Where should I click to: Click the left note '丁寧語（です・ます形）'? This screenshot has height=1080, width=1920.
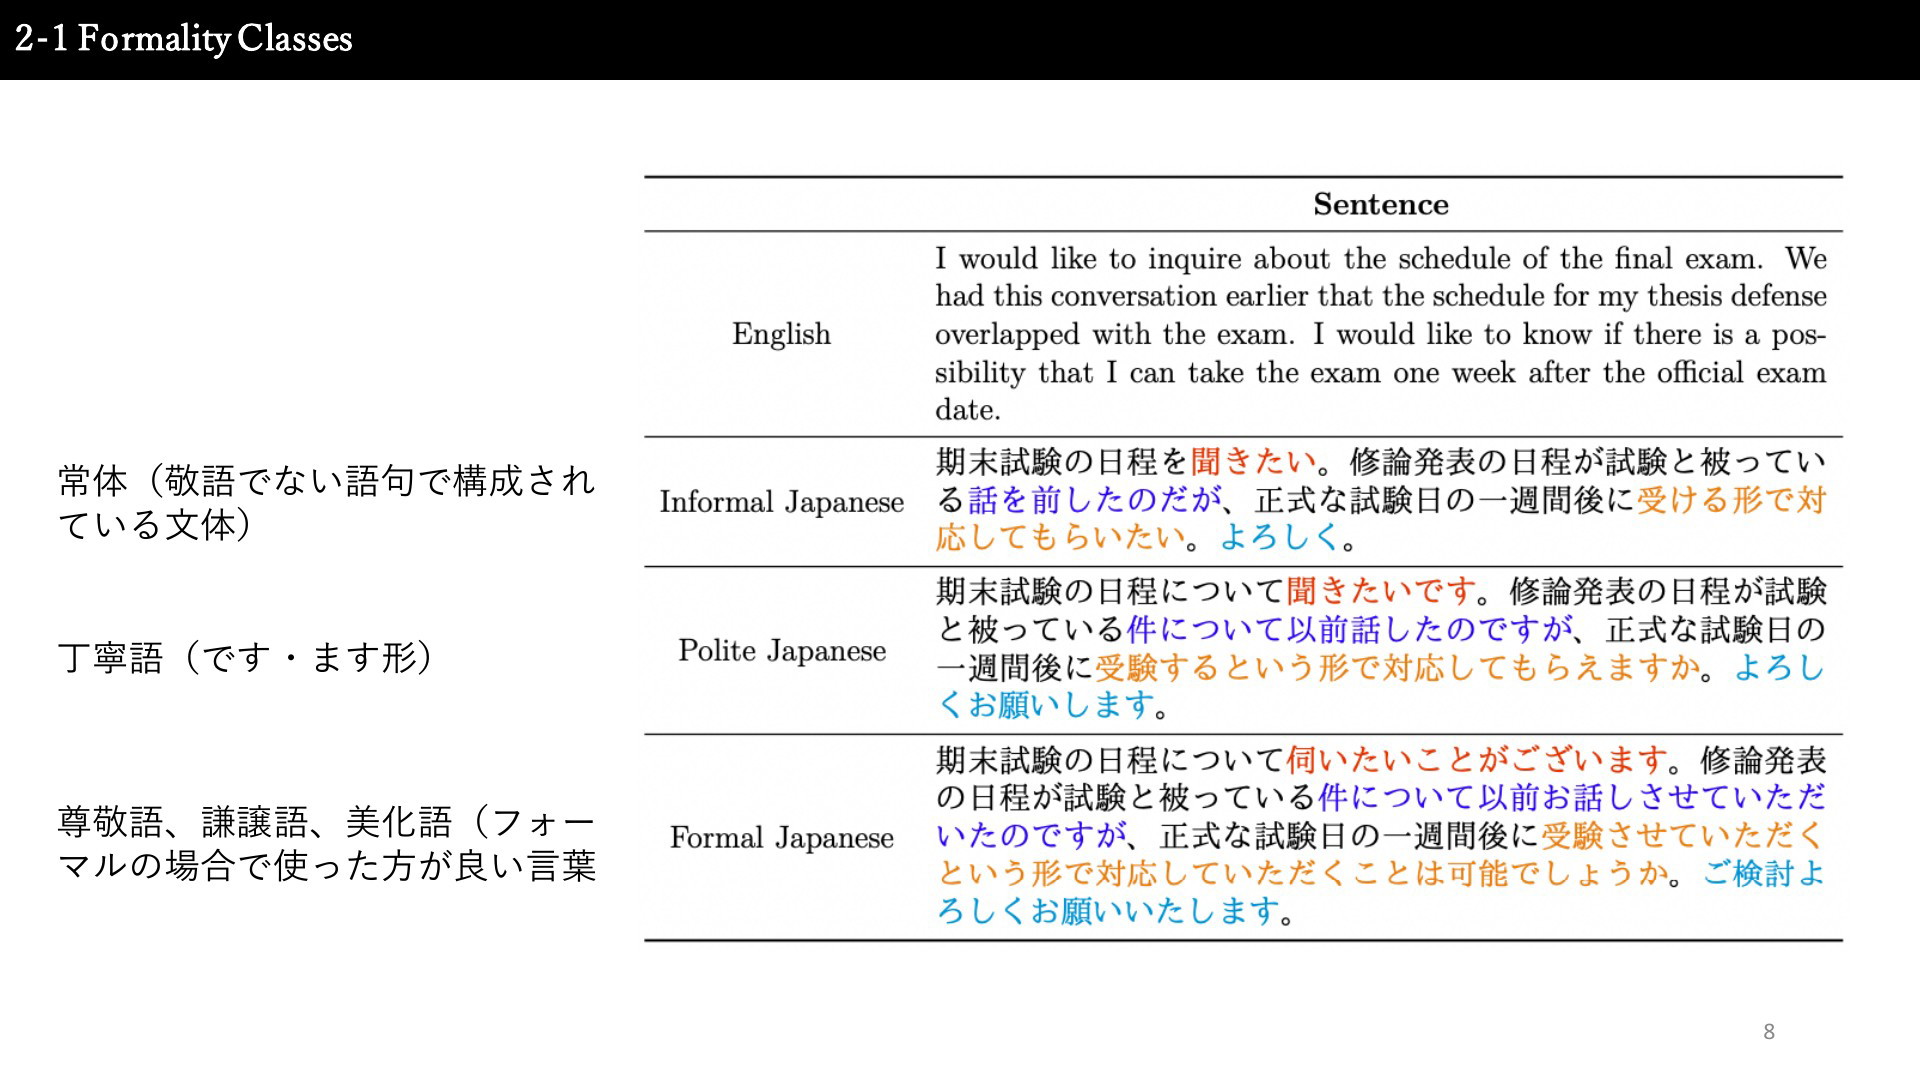pyautogui.click(x=245, y=658)
